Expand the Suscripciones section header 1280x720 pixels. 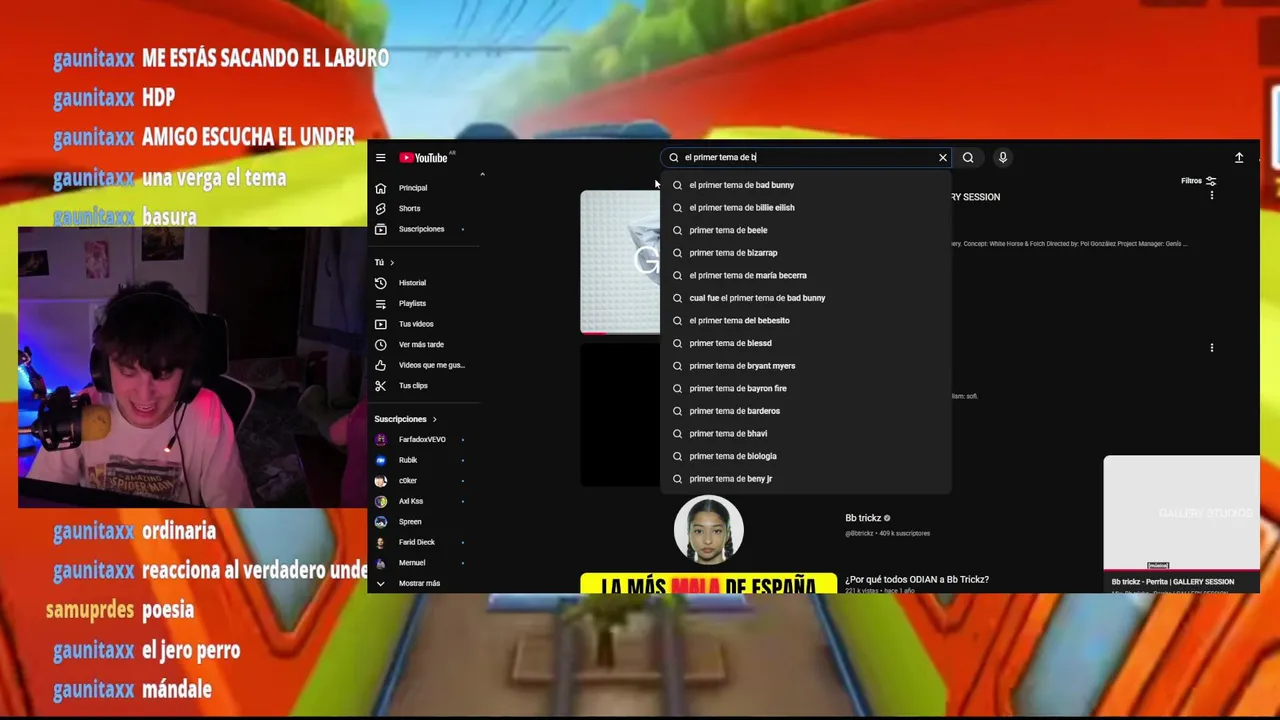click(405, 419)
